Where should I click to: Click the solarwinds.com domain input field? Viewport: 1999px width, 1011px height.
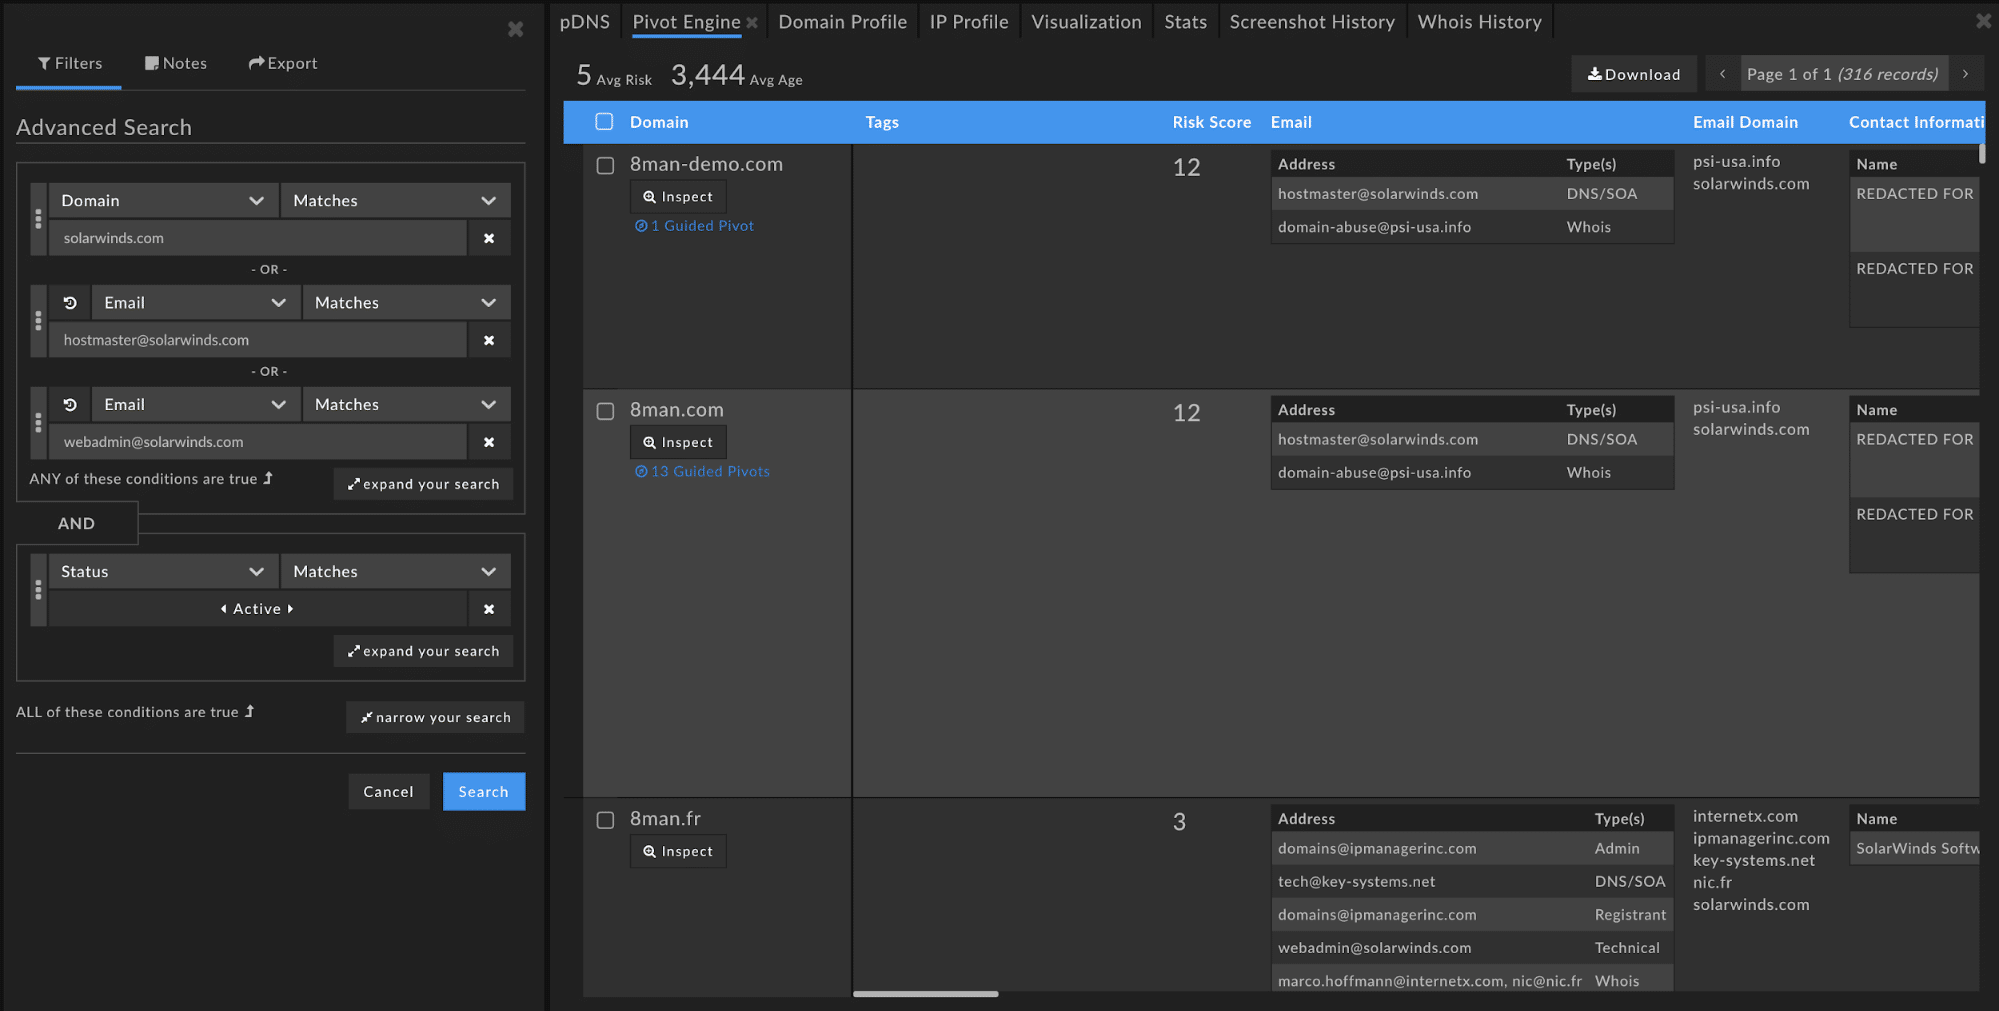click(258, 238)
